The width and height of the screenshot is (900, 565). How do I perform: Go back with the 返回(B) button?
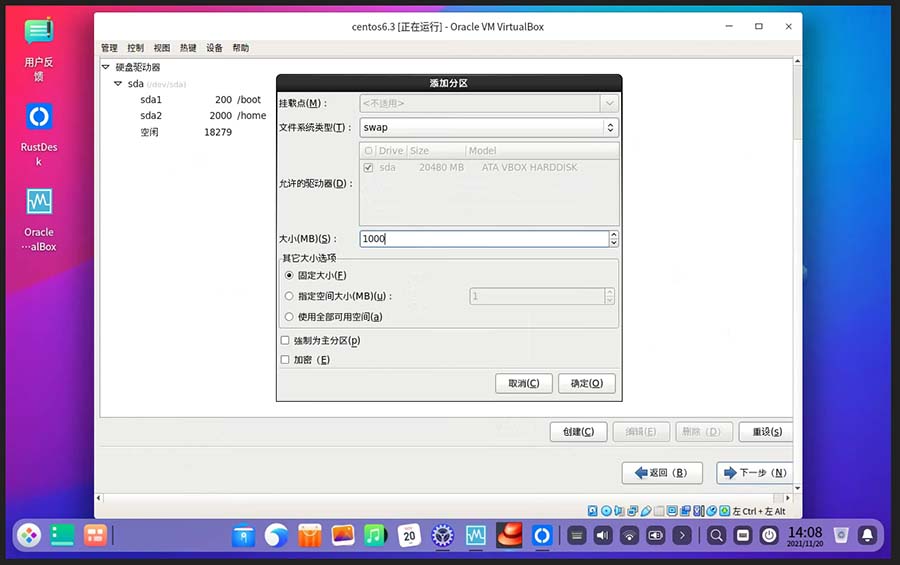pyautogui.click(x=662, y=473)
